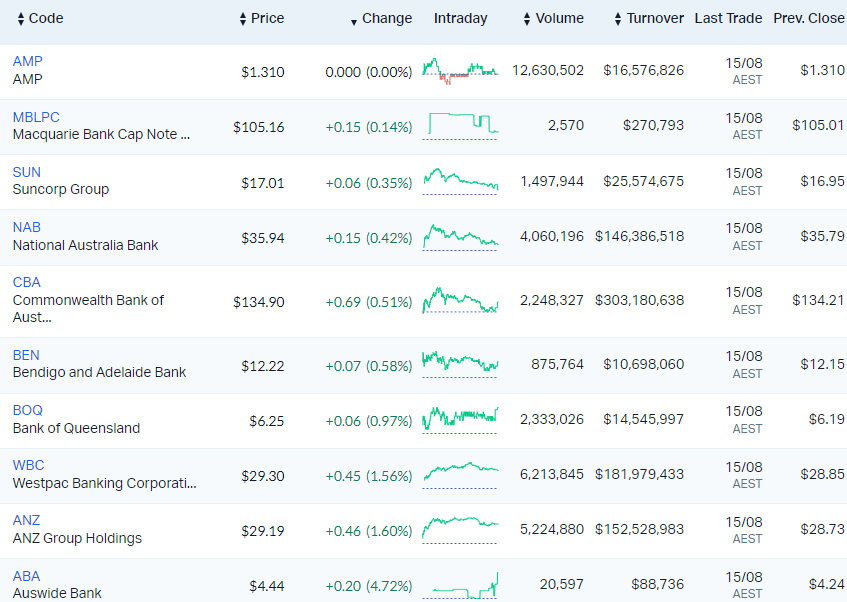
Task: Select MBLPC previous close $105.01
Action: (818, 125)
